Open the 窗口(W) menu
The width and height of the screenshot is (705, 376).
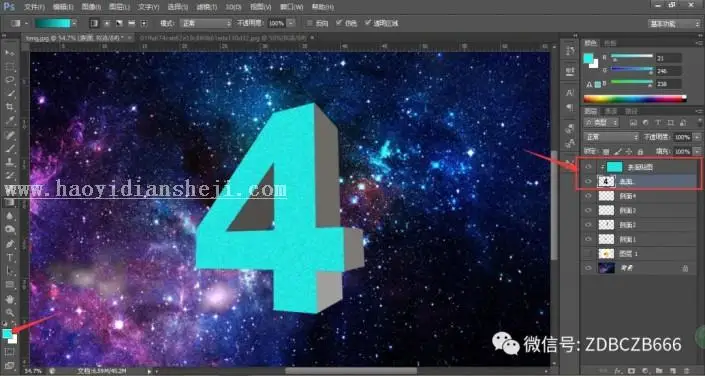(x=291, y=7)
